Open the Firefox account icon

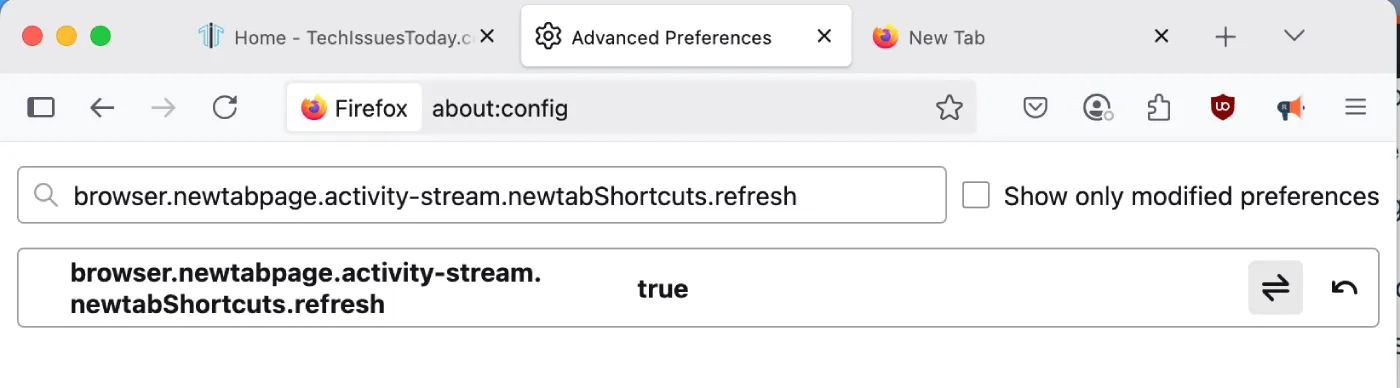(x=1097, y=108)
